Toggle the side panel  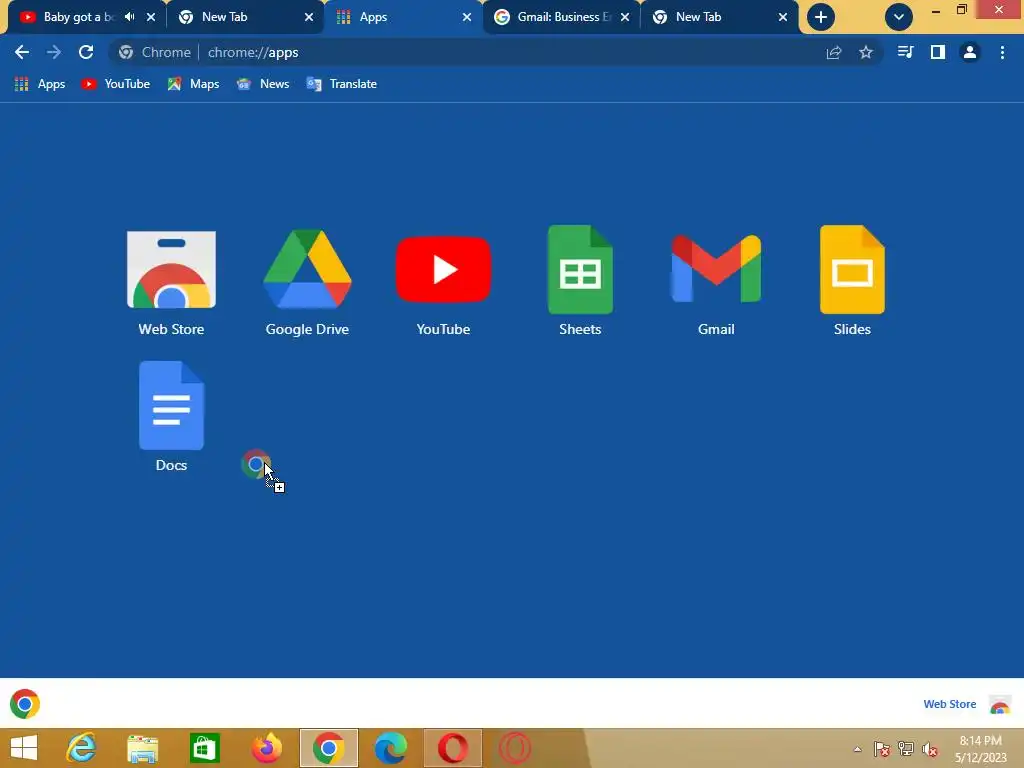coord(938,52)
